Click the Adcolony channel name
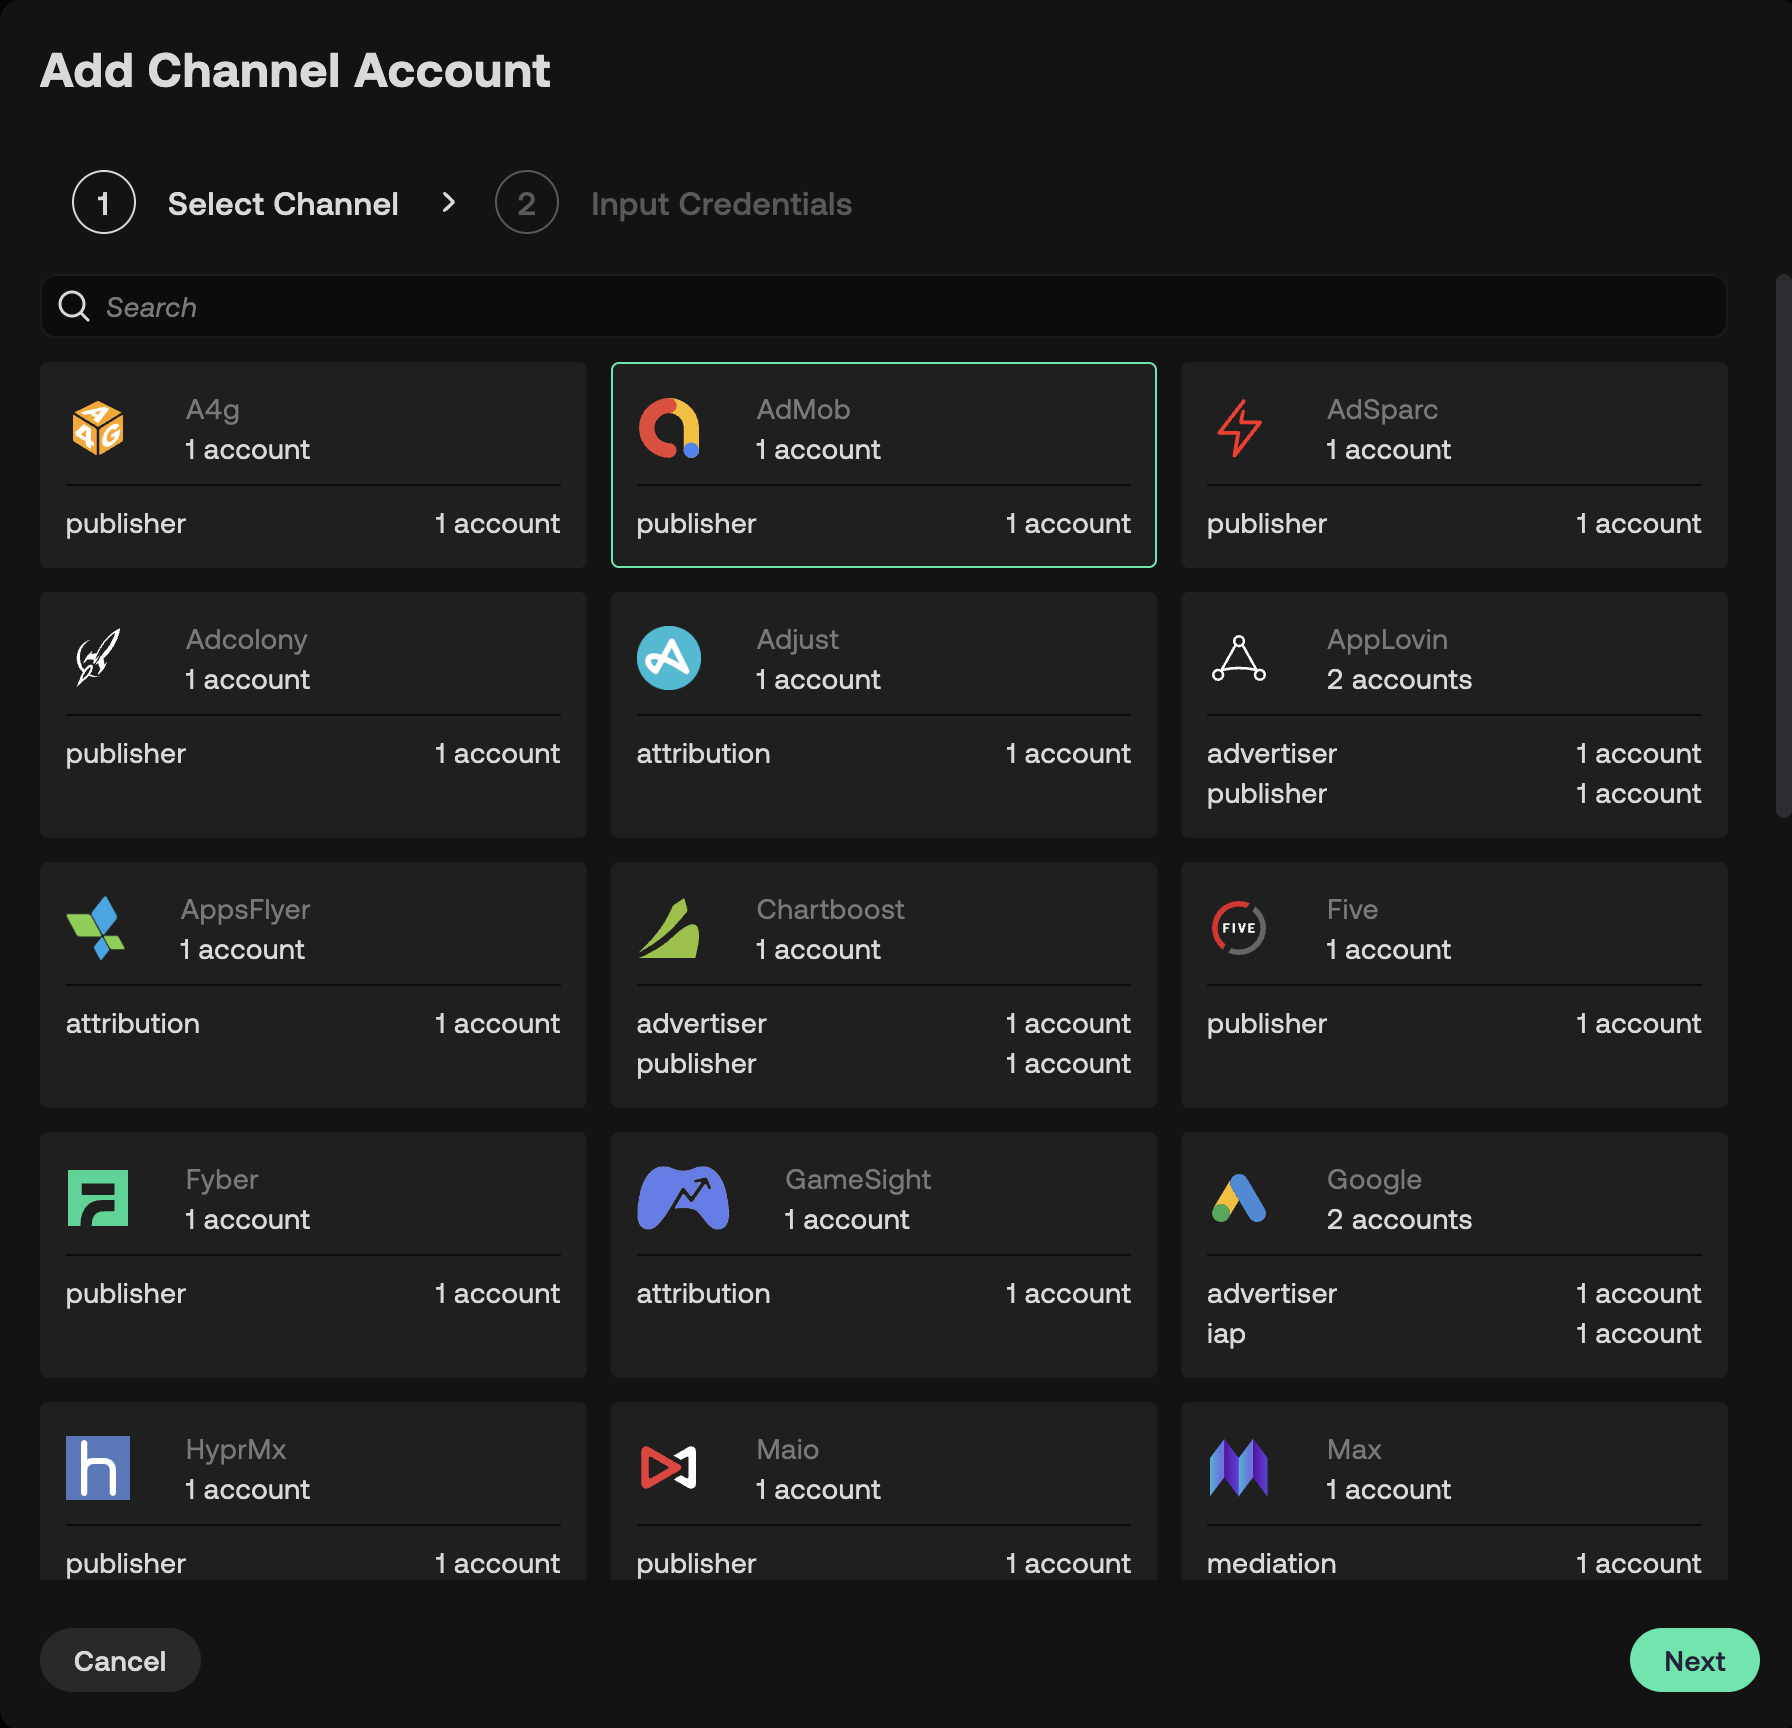Screen dimensions: 1792x1728 [x=246, y=640]
